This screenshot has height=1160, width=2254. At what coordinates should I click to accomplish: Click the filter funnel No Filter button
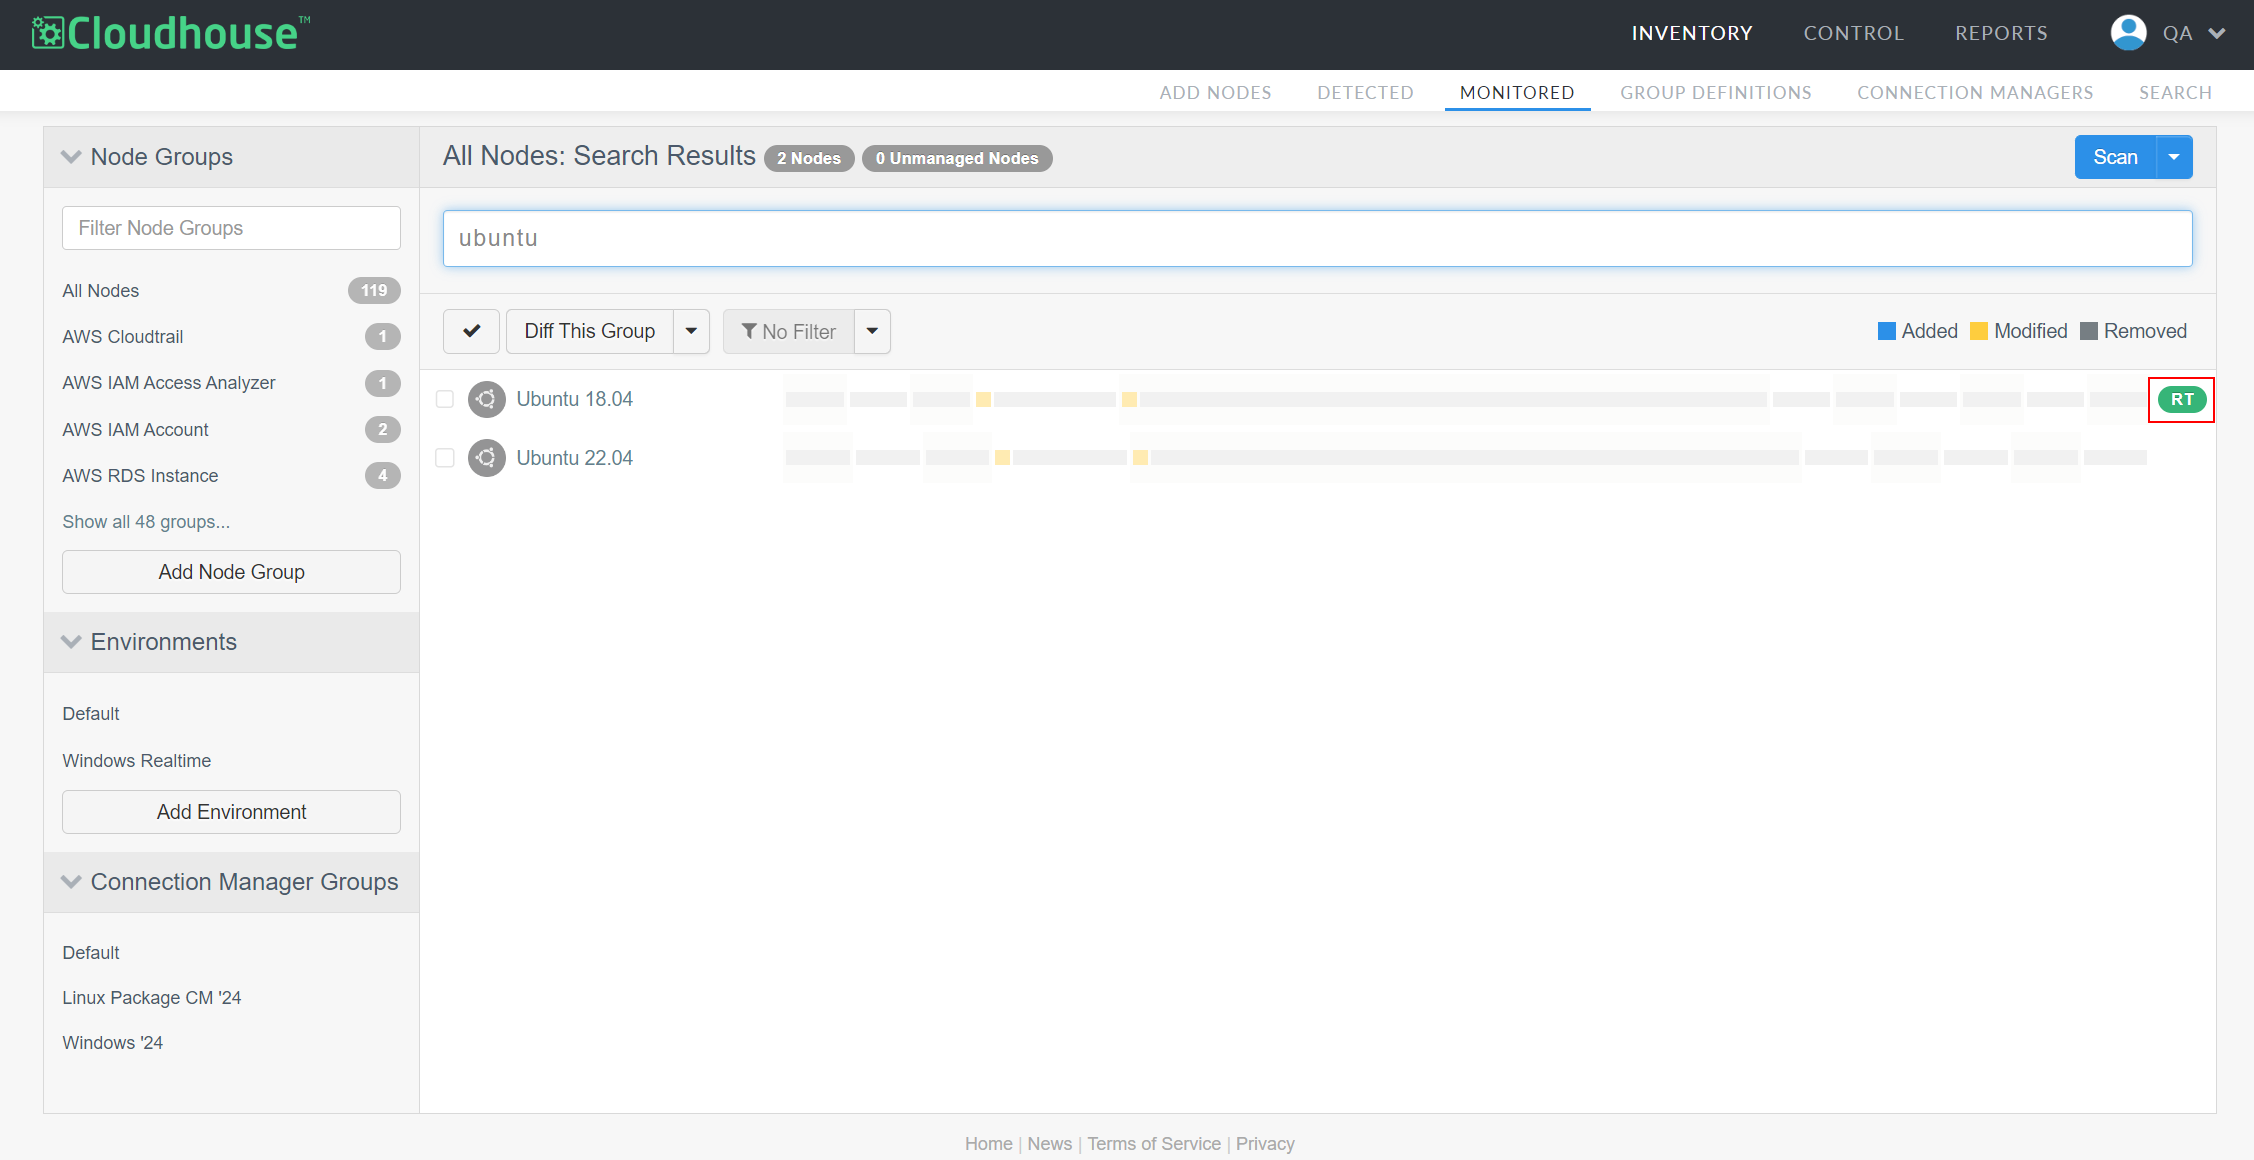(x=788, y=331)
